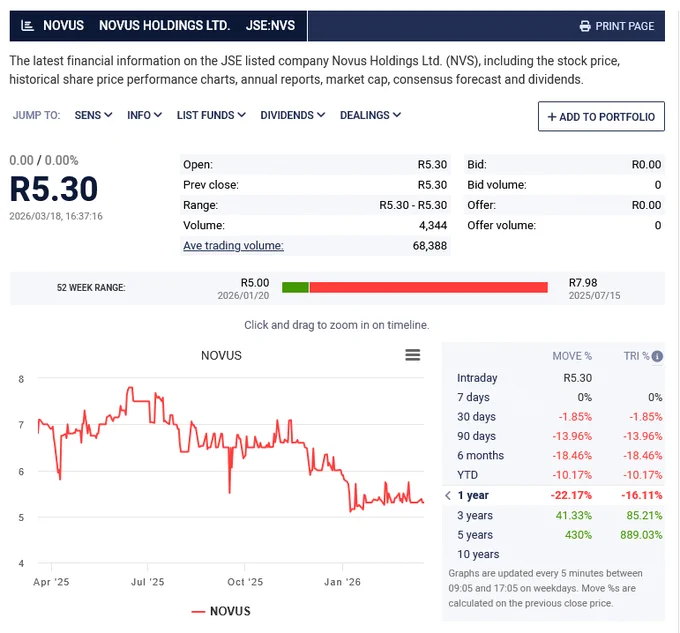The height and width of the screenshot is (633, 680).
Task: Click the 2025/07/15 high date
Action: [594, 296]
